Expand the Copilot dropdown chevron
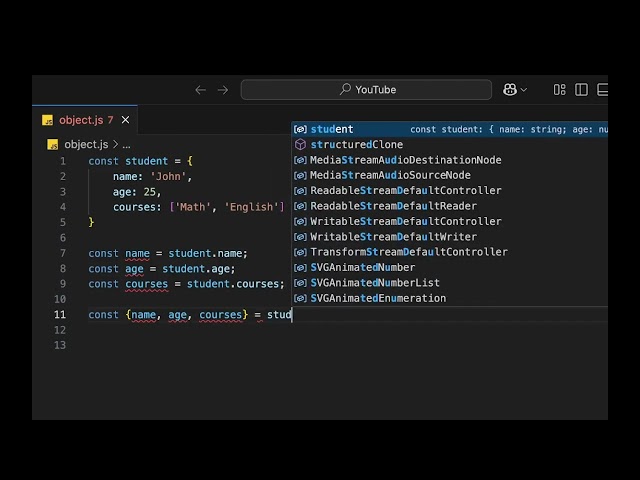 click(x=524, y=90)
